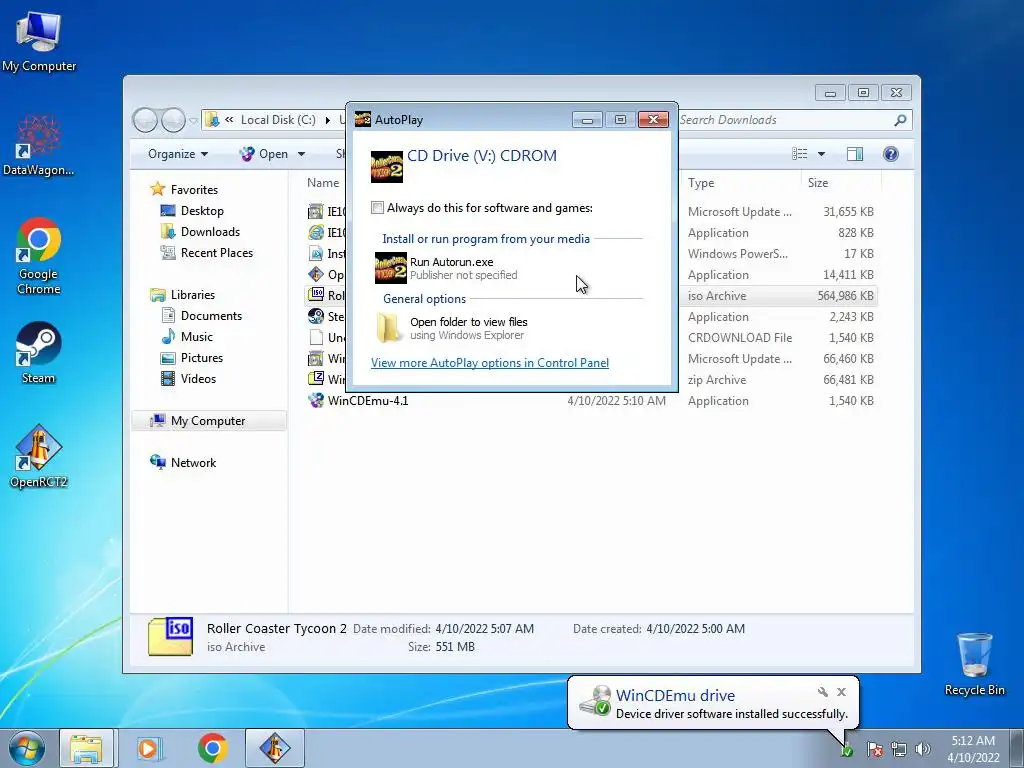The height and width of the screenshot is (768, 1024).
Task: Click the '31,655 KB' size cell
Action: coord(848,212)
